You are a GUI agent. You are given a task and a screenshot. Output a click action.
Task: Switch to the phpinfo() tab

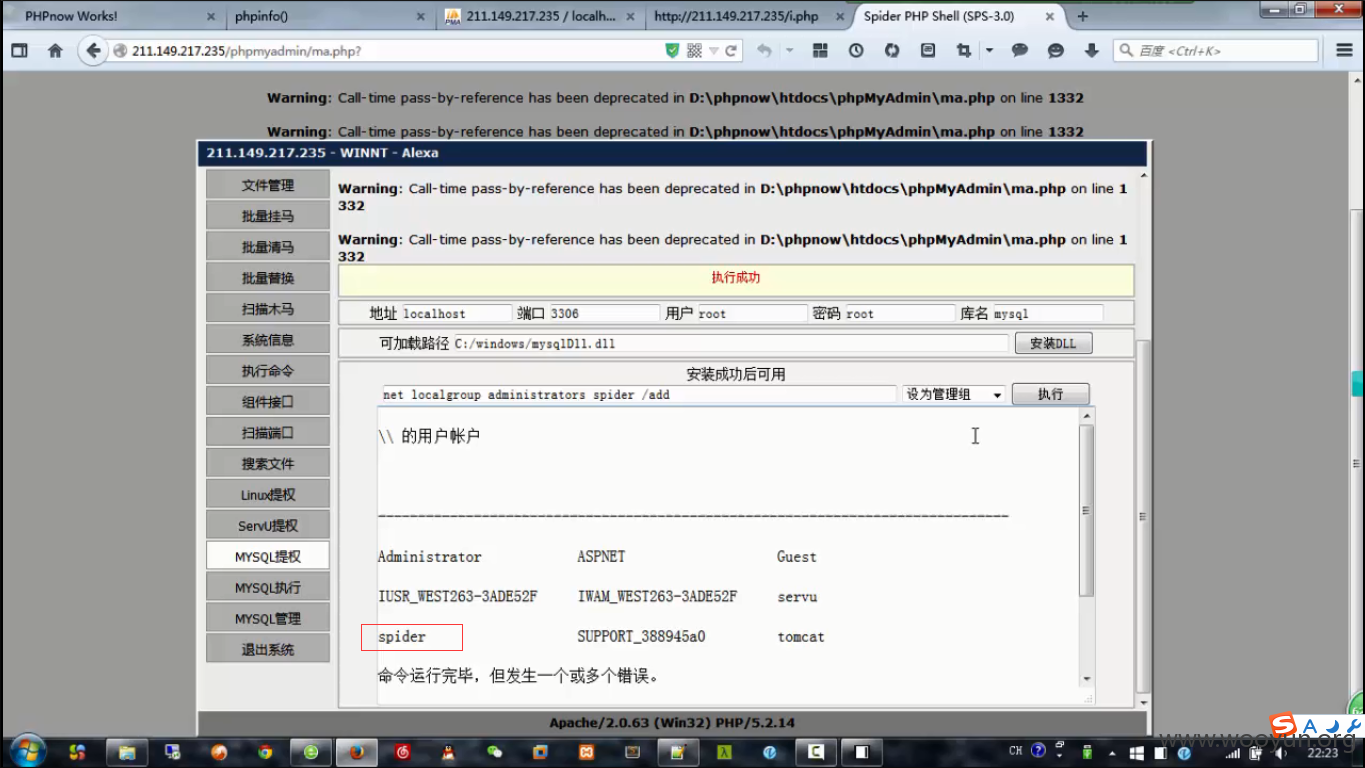click(318, 17)
